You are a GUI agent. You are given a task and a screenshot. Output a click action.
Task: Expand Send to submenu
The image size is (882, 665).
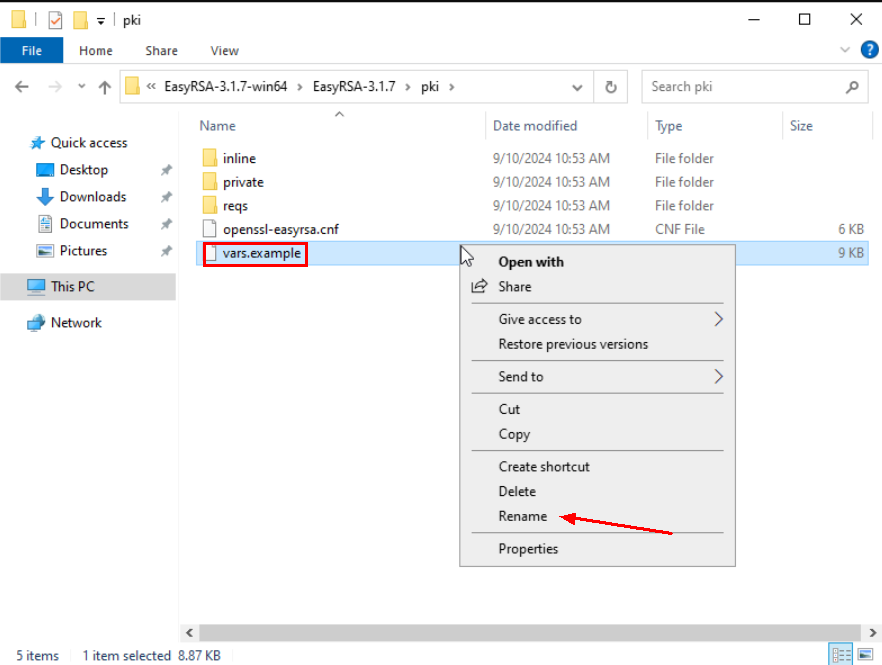pyautogui.click(x=717, y=376)
